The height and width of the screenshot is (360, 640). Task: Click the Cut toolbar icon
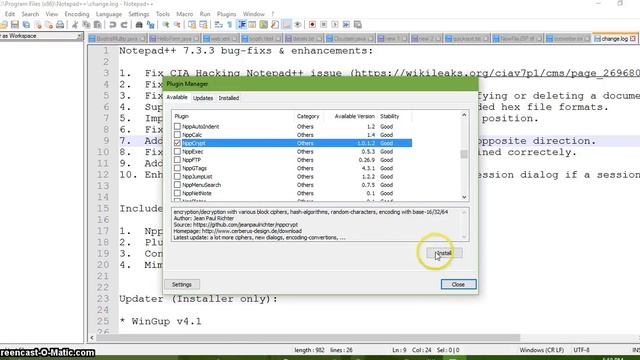coord(75,25)
